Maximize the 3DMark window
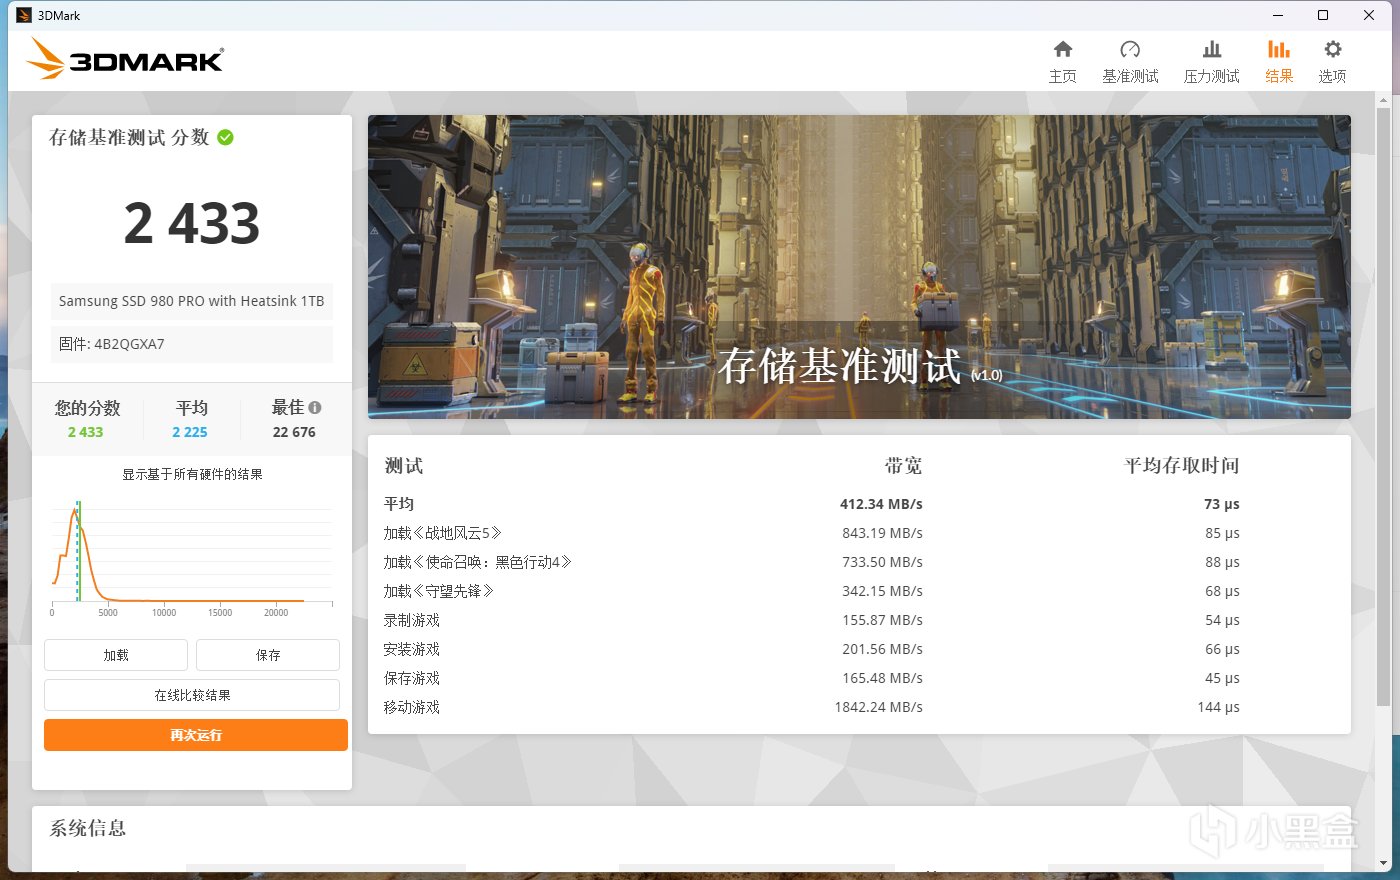 coord(1323,15)
